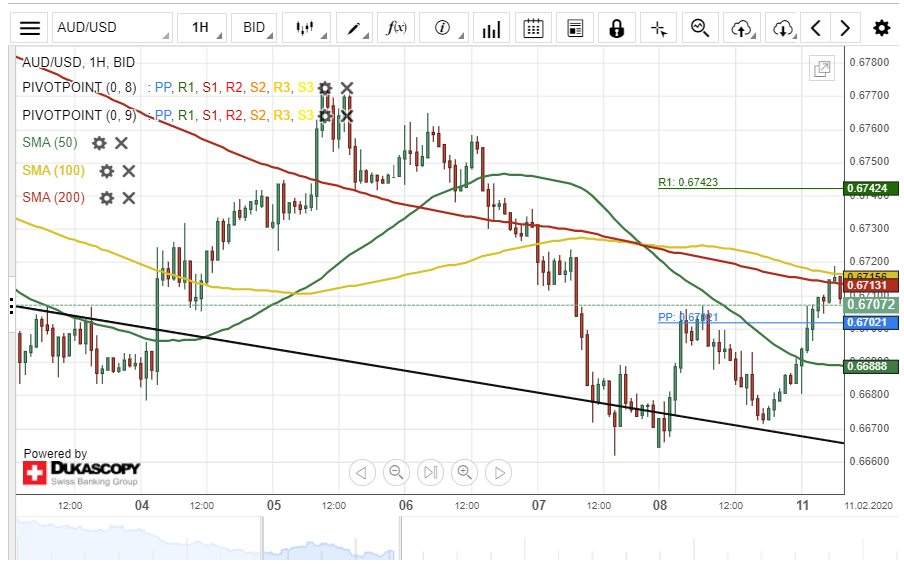The height and width of the screenshot is (568, 904).
Task: Click the cloud download load icon
Action: coord(782,28)
